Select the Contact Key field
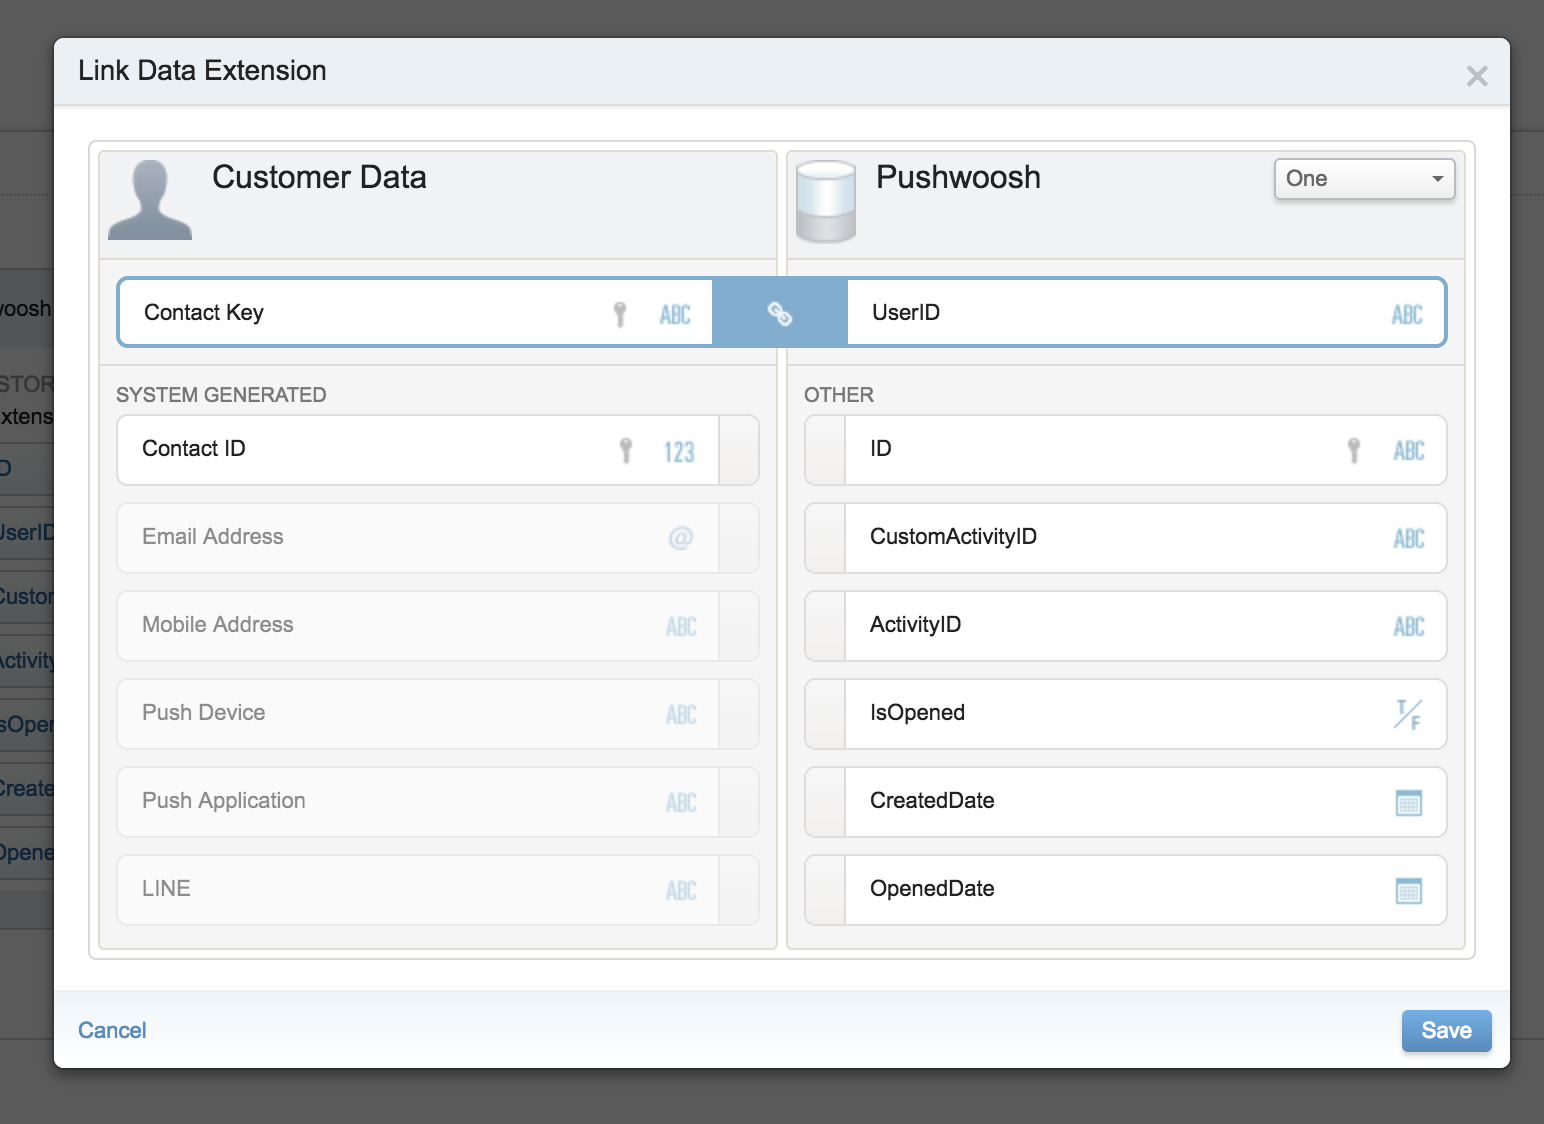This screenshot has width=1544, height=1124. 415,313
